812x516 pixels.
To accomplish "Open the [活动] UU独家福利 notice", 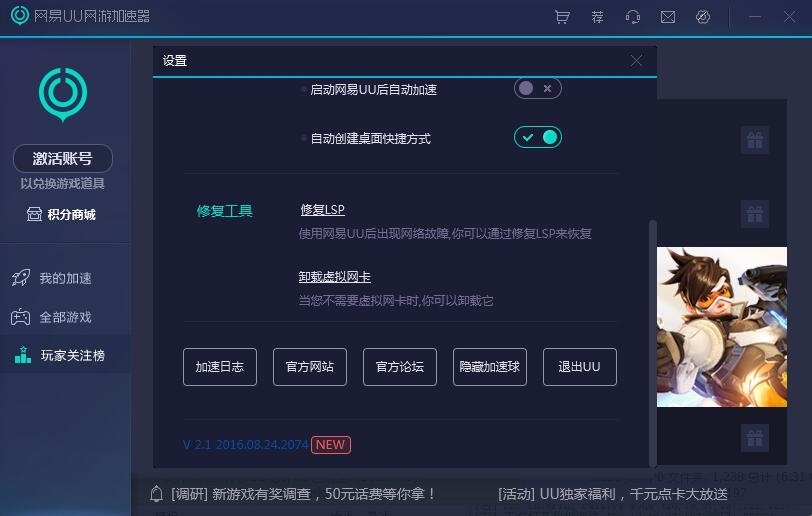I will [613, 494].
